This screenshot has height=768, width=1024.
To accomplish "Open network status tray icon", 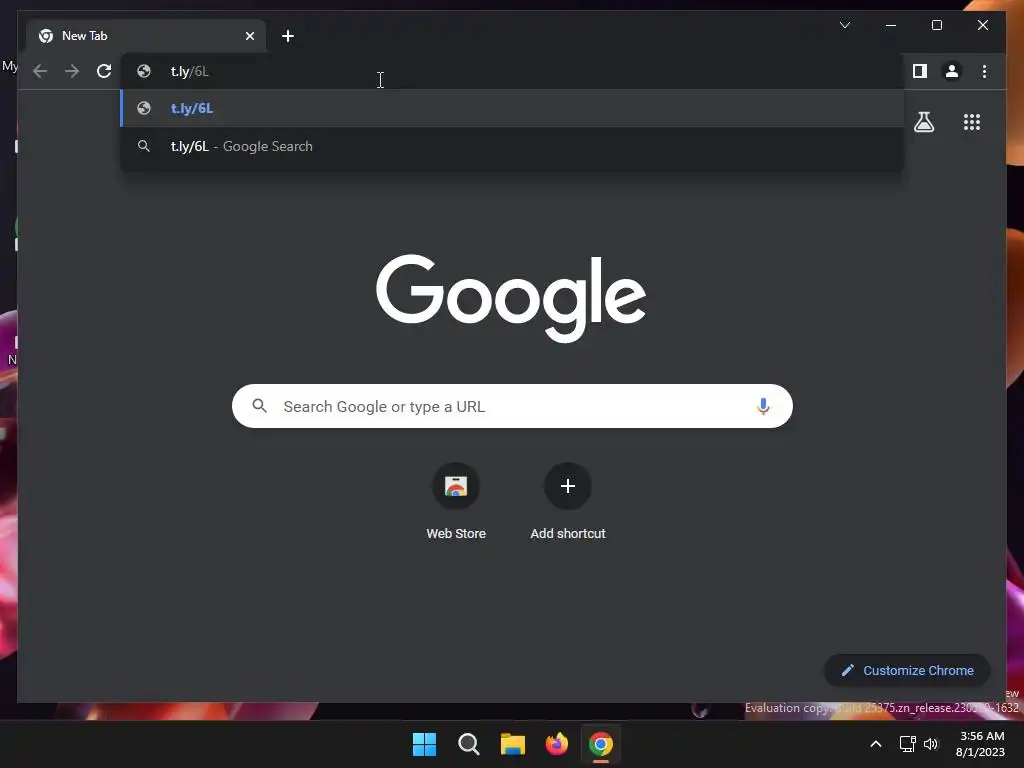I will click(x=907, y=744).
